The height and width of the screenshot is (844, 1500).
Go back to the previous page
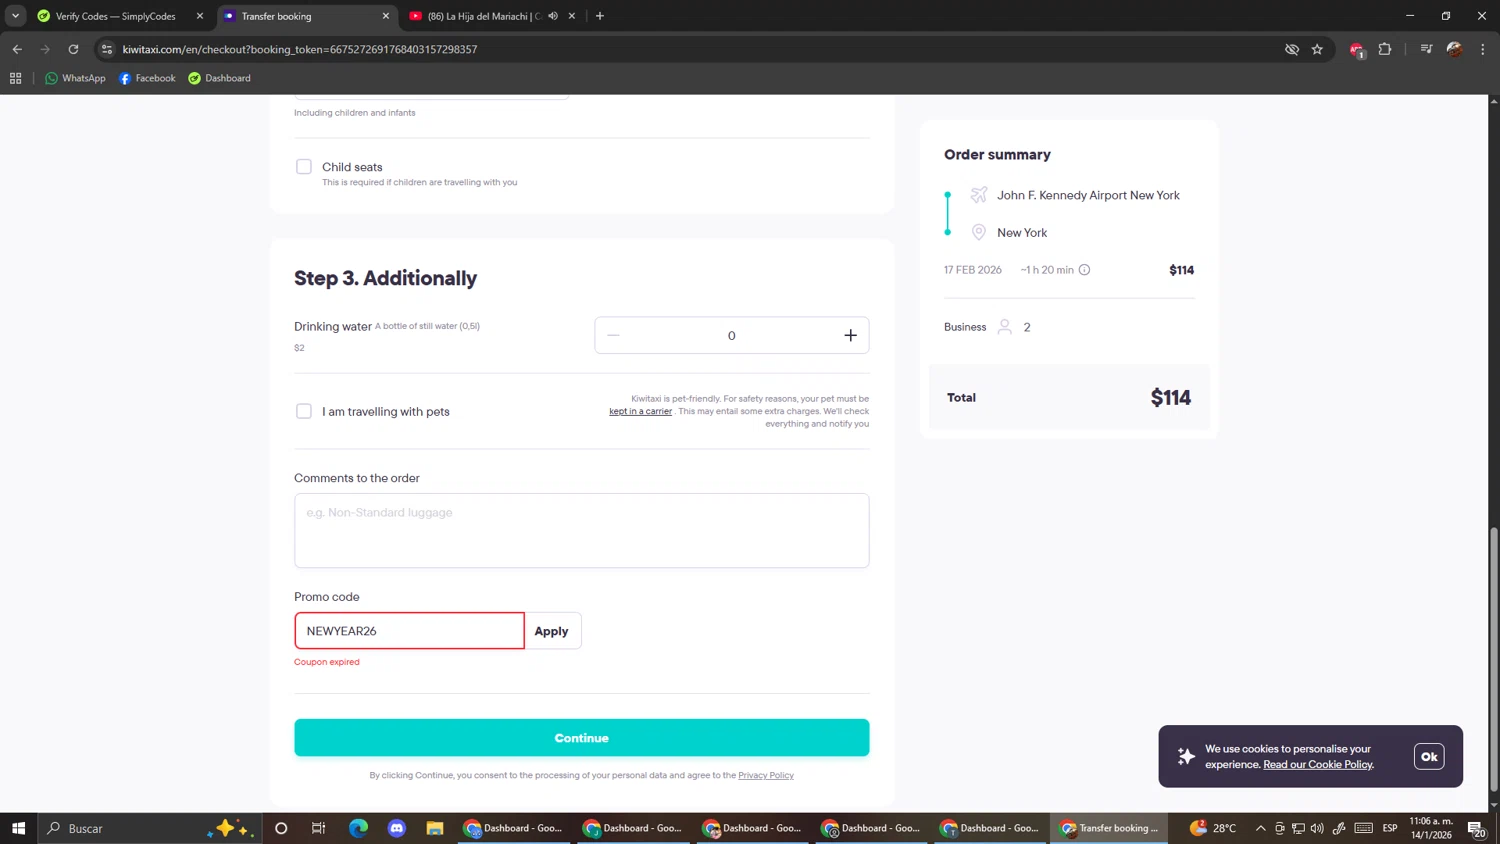click(x=17, y=49)
